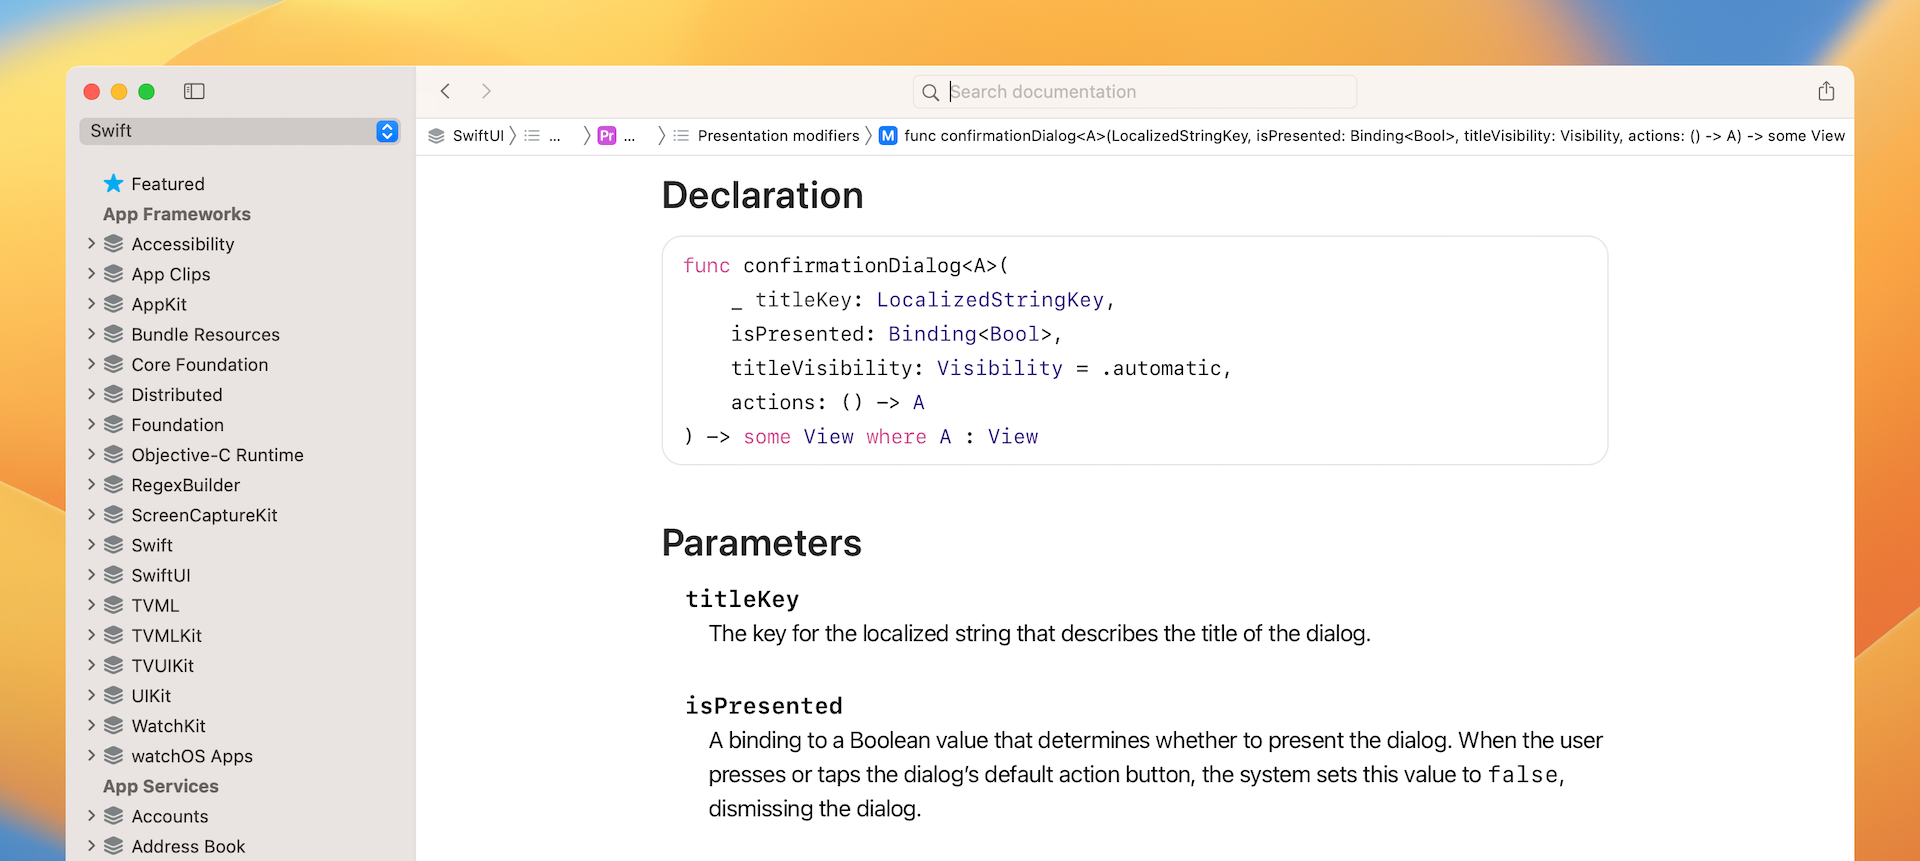
Task: Click the TVUIKit stack icon
Action: click(x=114, y=665)
